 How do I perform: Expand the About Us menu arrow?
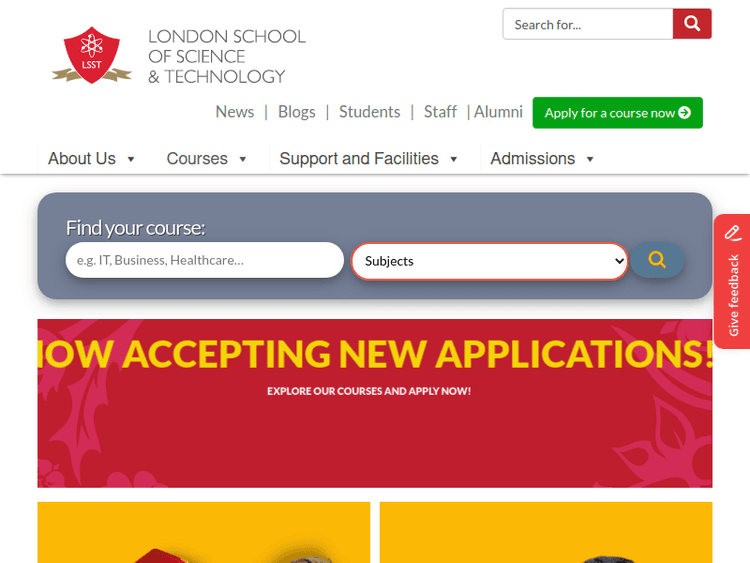(131, 159)
